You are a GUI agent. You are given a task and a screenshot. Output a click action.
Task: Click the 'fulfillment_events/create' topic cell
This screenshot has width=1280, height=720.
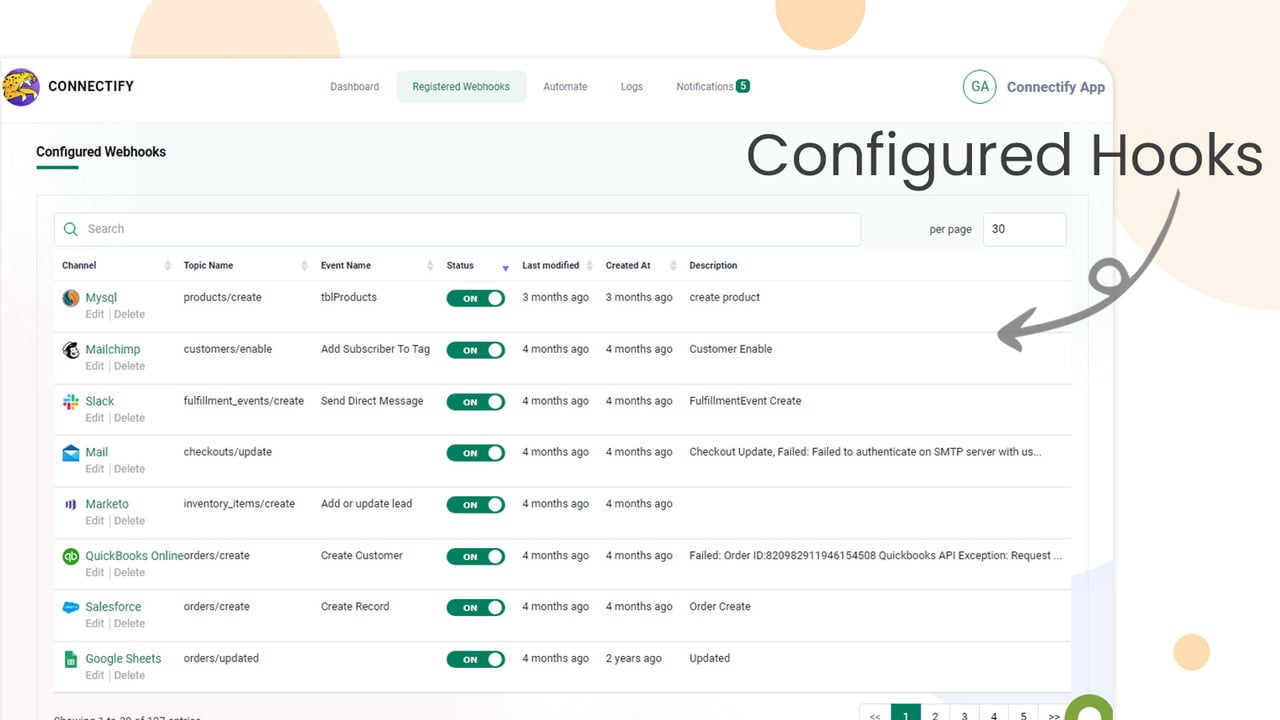[x=244, y=401]
